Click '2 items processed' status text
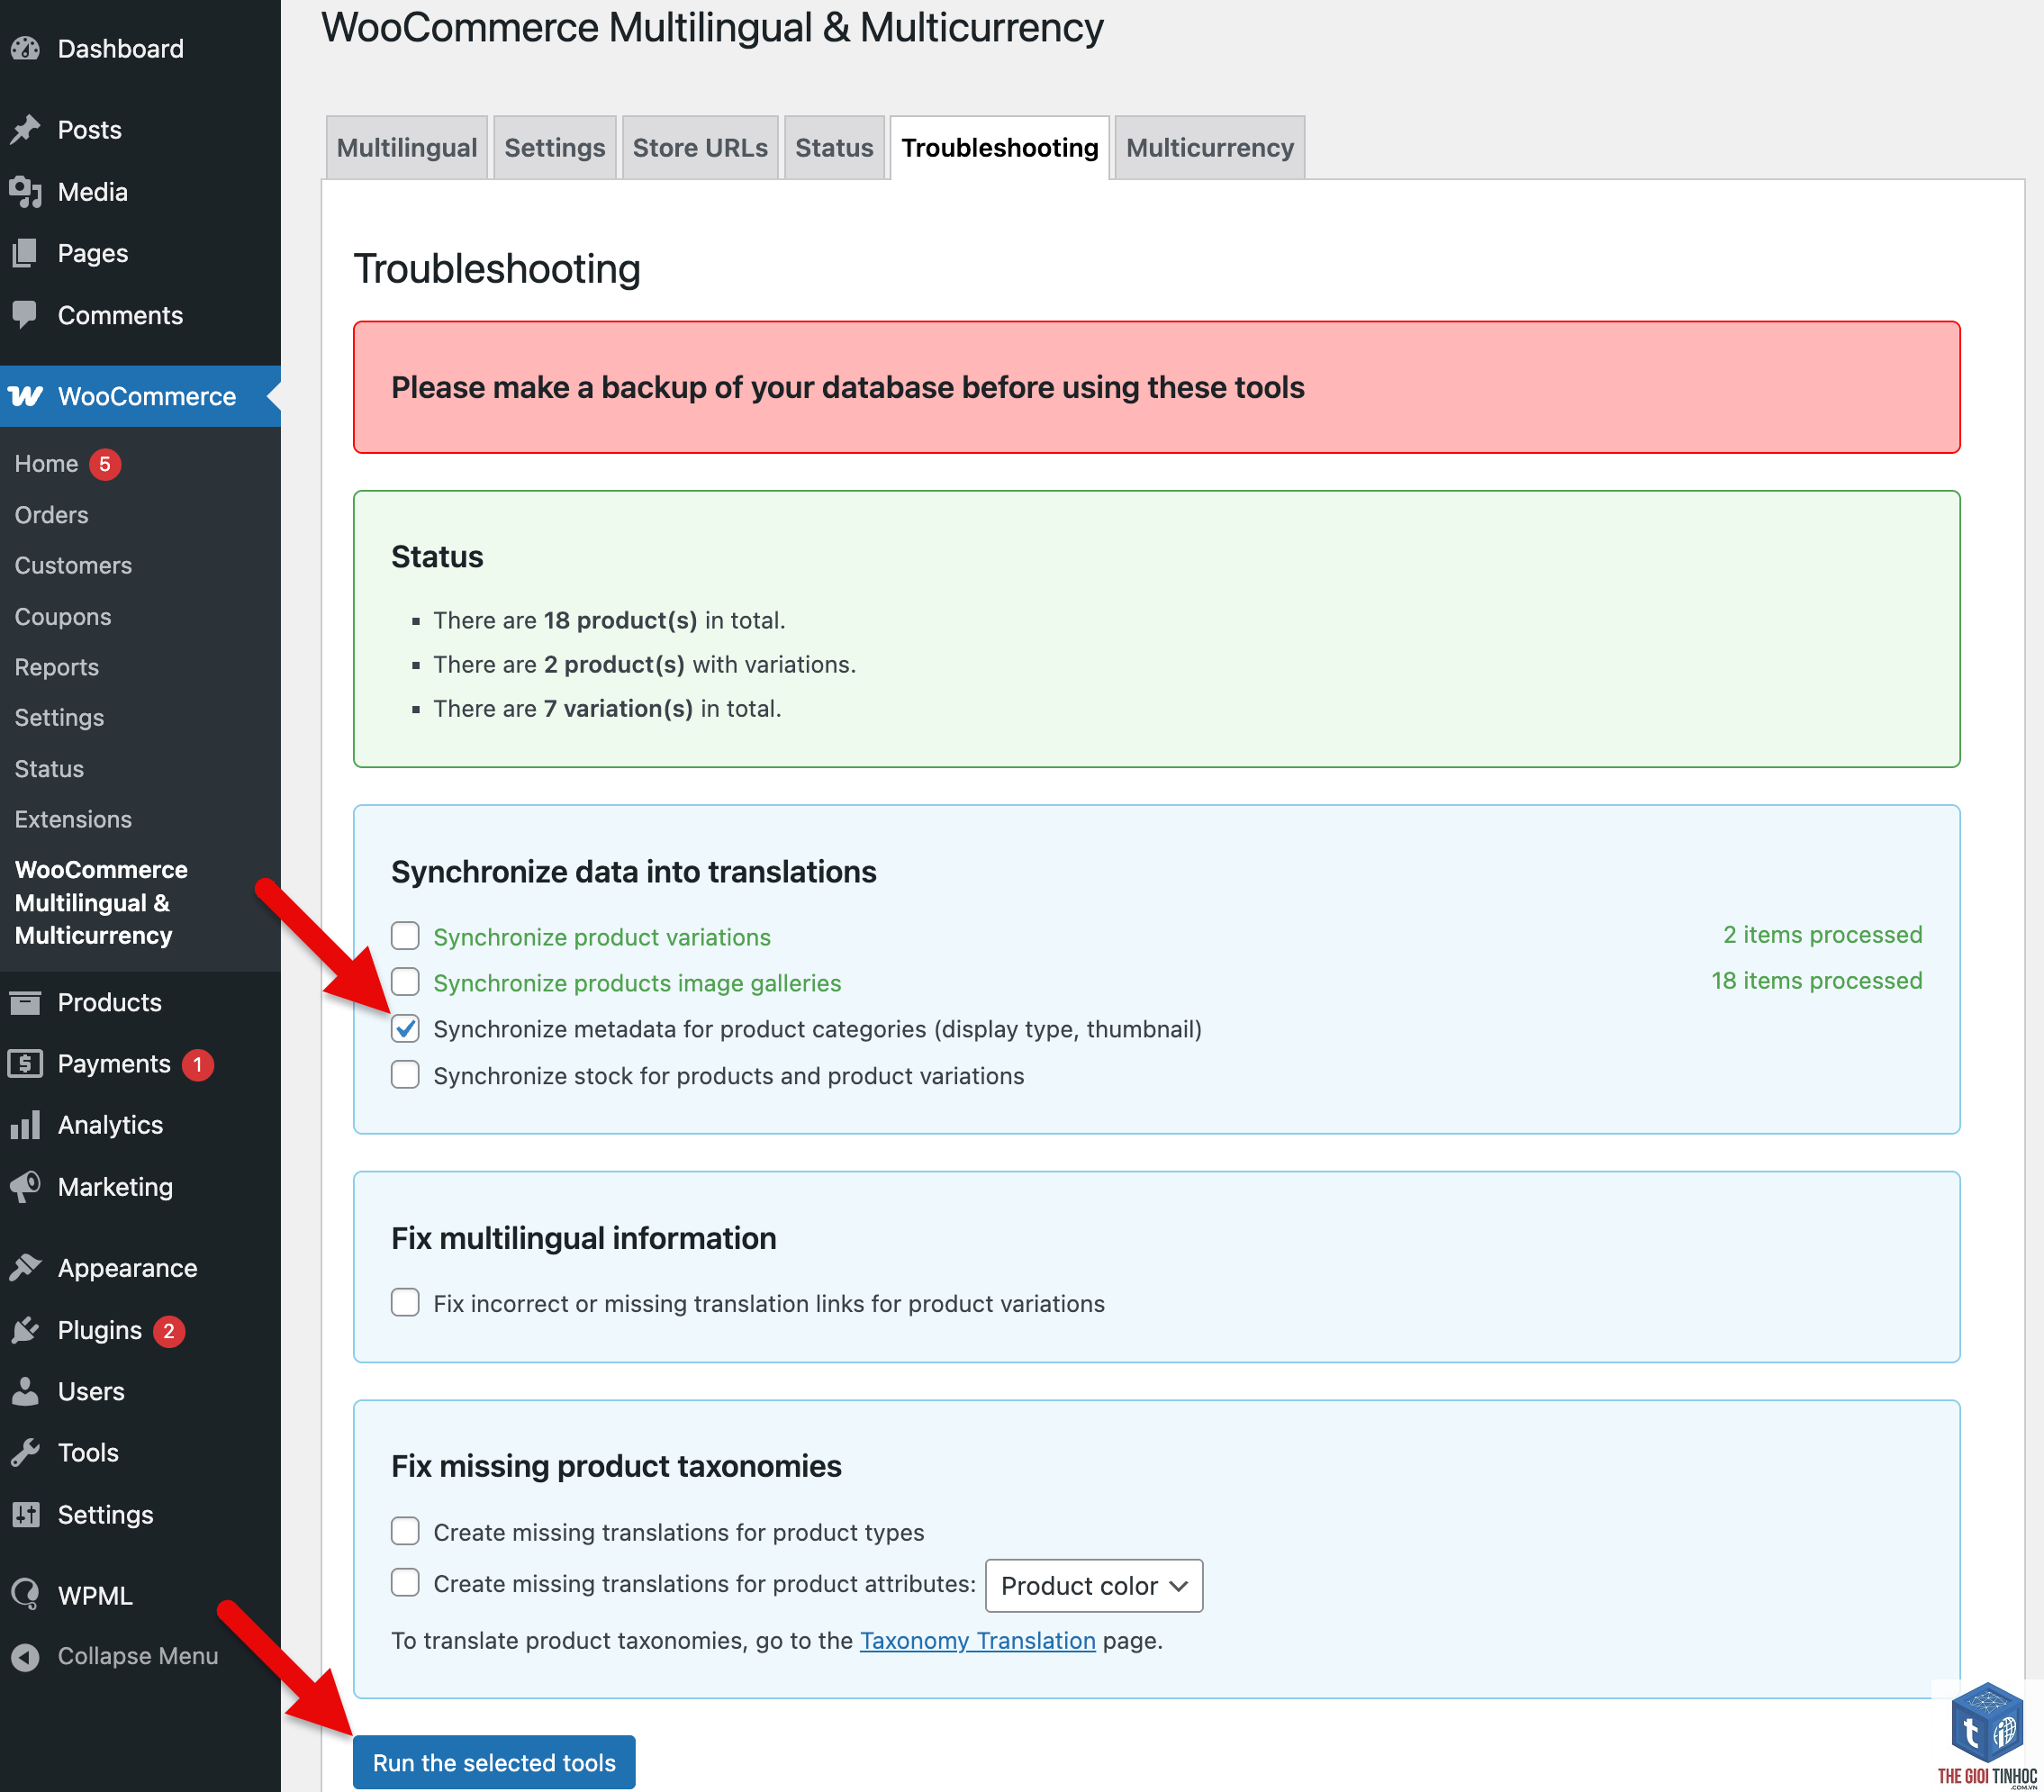The width and height of the screenshot is (2044, 1792). pos(1822,934)
